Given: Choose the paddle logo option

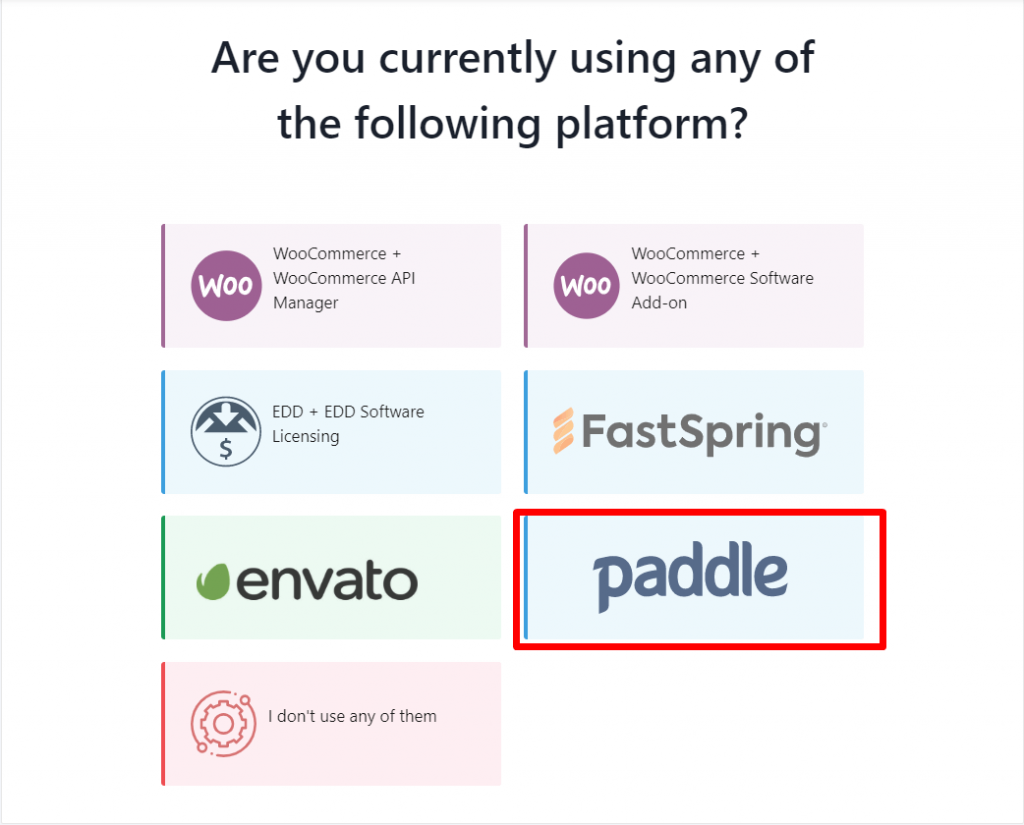Looking at the screenshot, I should 690,577.
